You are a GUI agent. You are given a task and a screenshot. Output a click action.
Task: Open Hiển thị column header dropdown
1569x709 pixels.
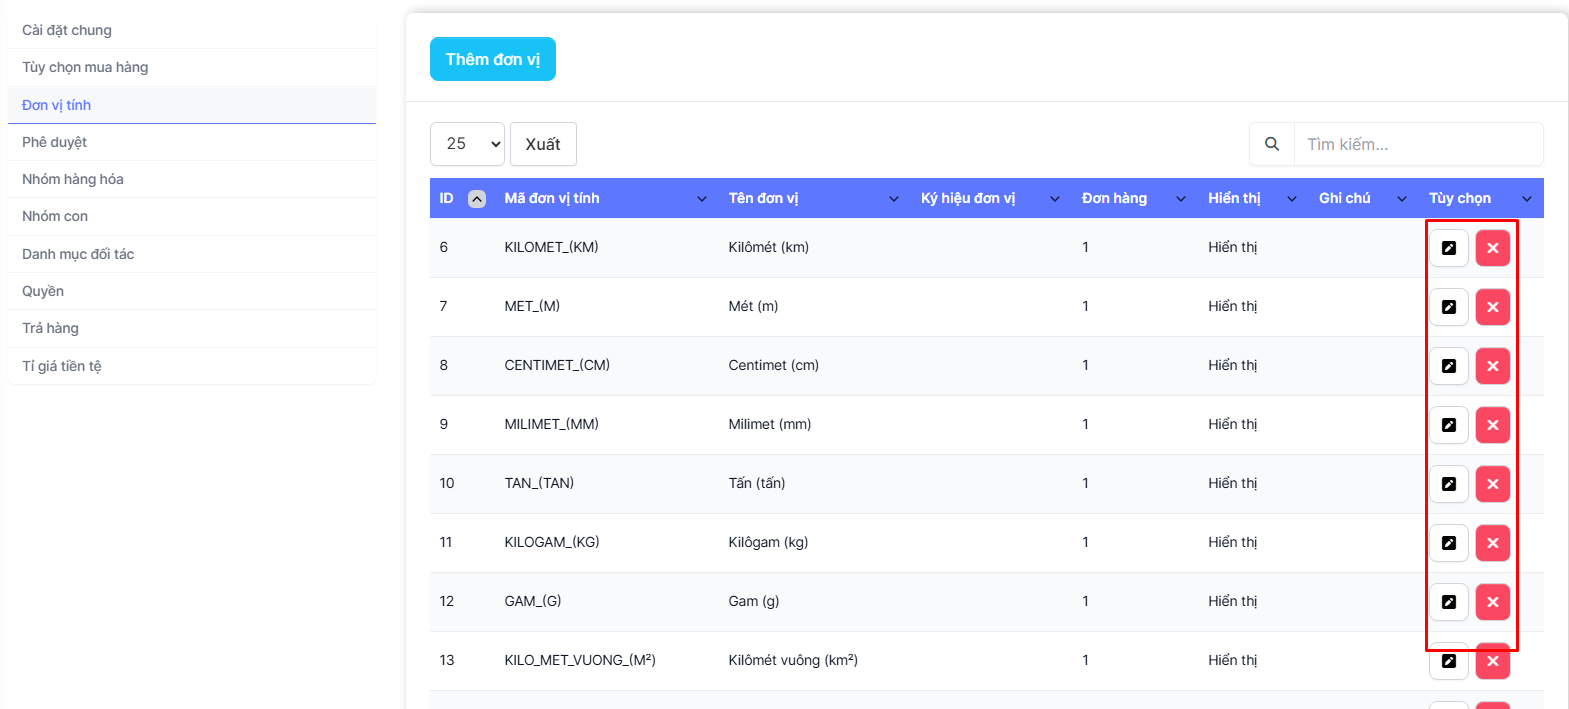tap(1291, 199)
